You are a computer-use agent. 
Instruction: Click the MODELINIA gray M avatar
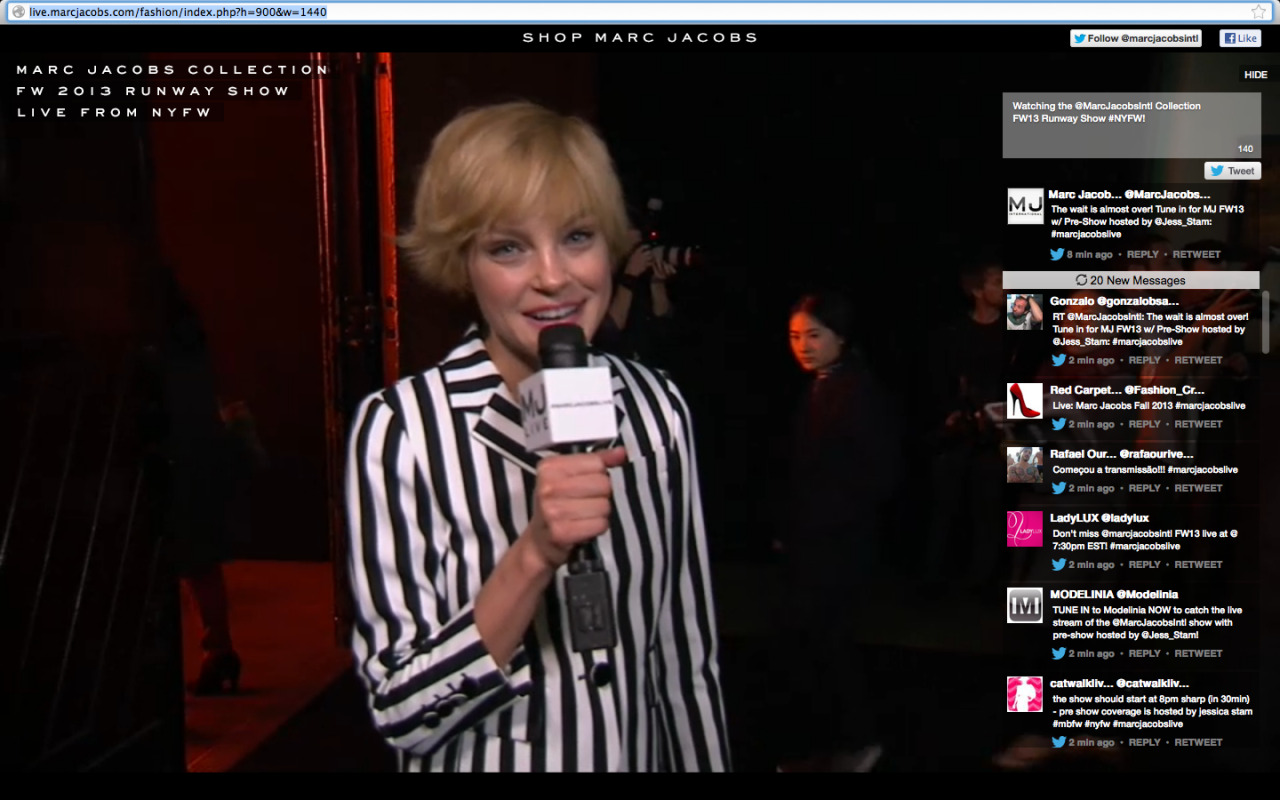coord(1025,605)
